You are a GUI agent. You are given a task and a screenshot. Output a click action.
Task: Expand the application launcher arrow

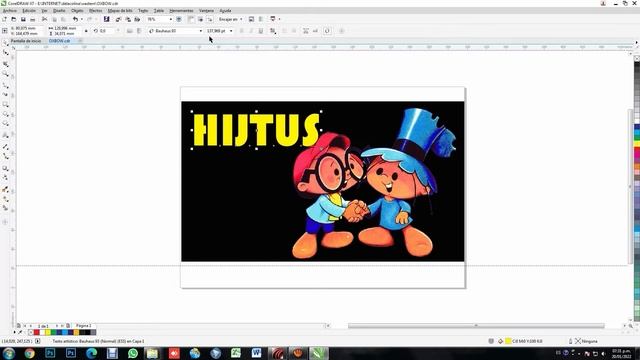tap(279, 19)
